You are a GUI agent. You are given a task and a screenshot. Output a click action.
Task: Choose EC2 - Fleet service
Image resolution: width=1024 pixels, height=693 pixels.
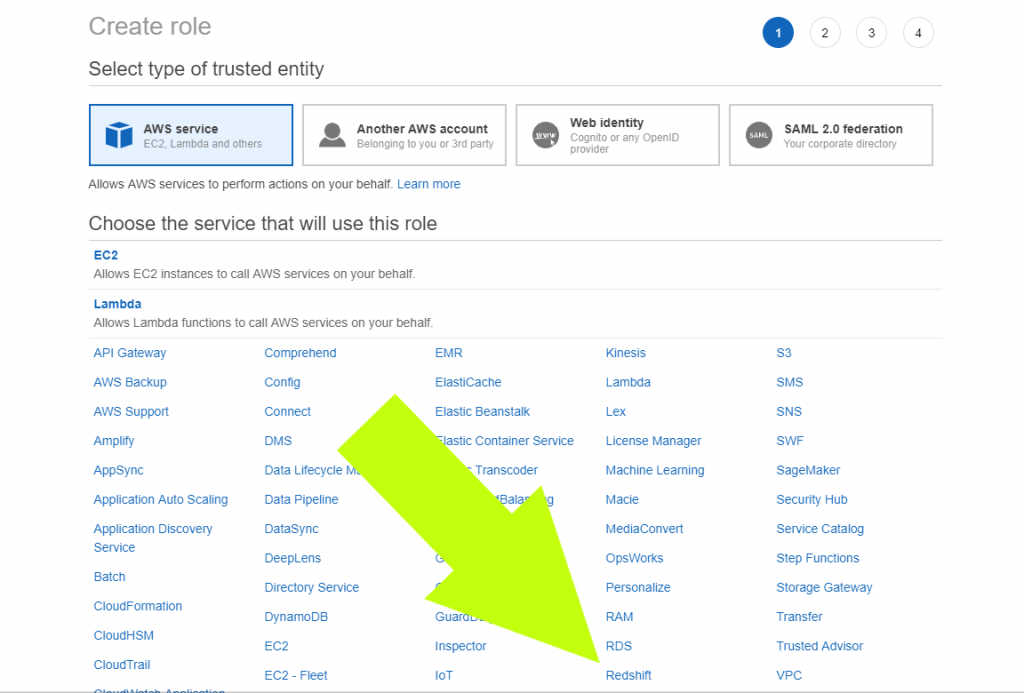point(296,675)
